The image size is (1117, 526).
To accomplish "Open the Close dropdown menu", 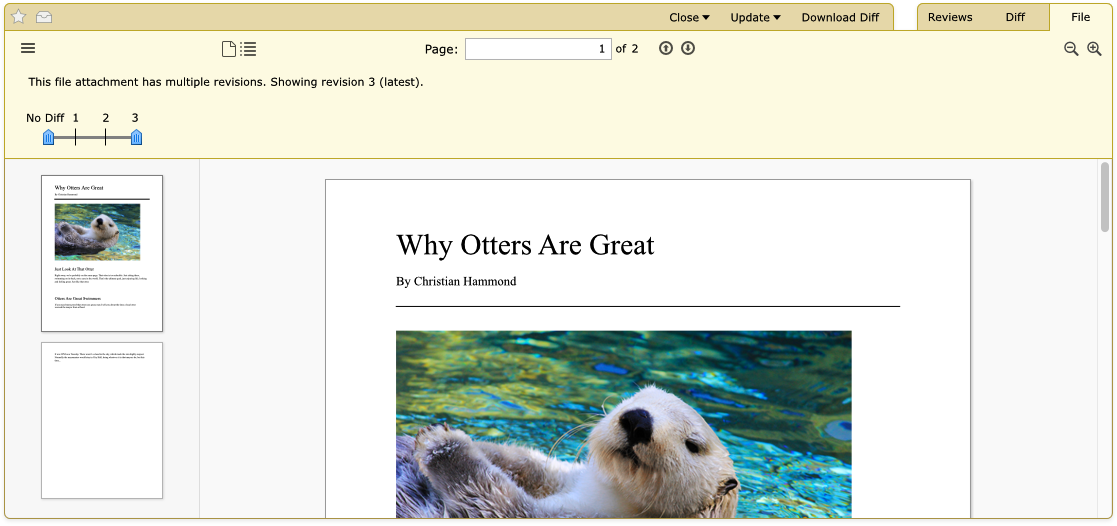I will pos(689,18).
